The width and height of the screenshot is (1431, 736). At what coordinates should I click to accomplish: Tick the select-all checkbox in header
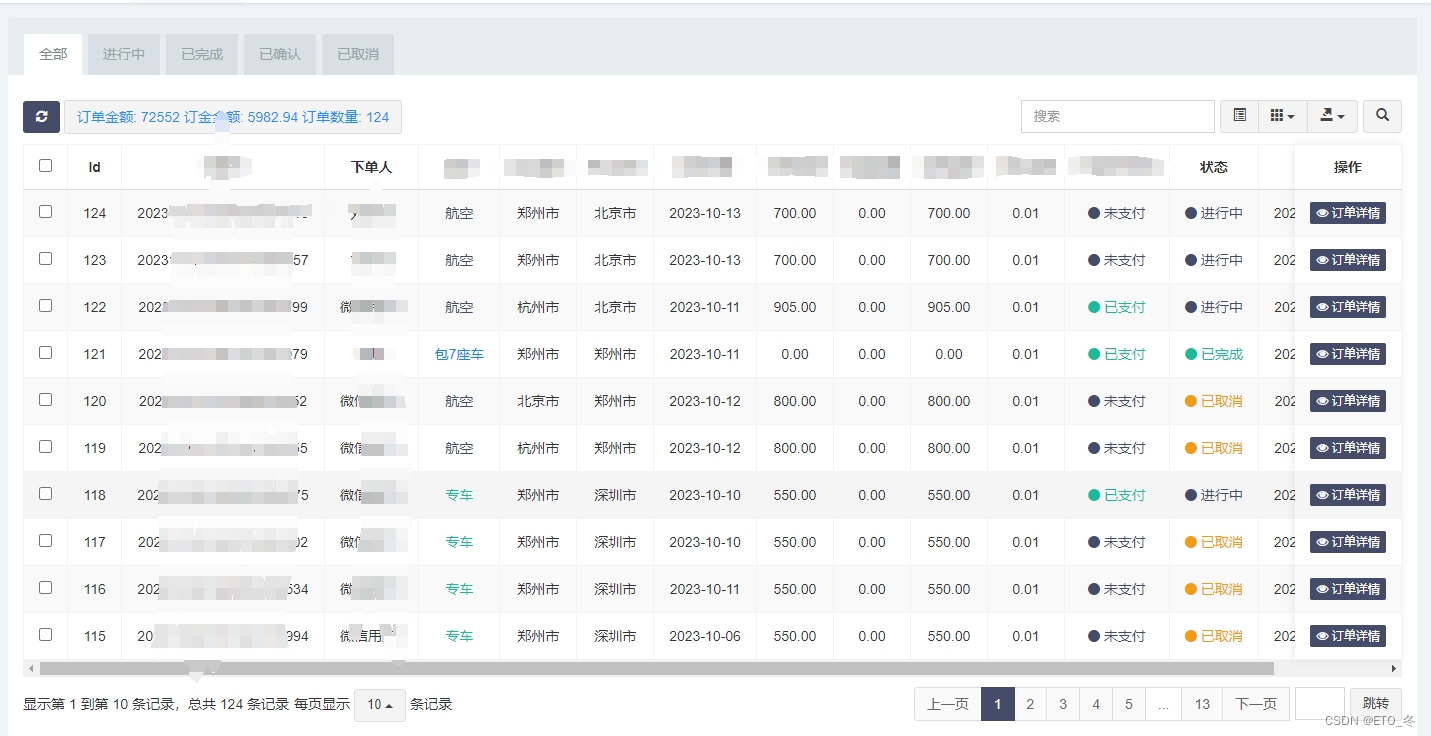45,166
